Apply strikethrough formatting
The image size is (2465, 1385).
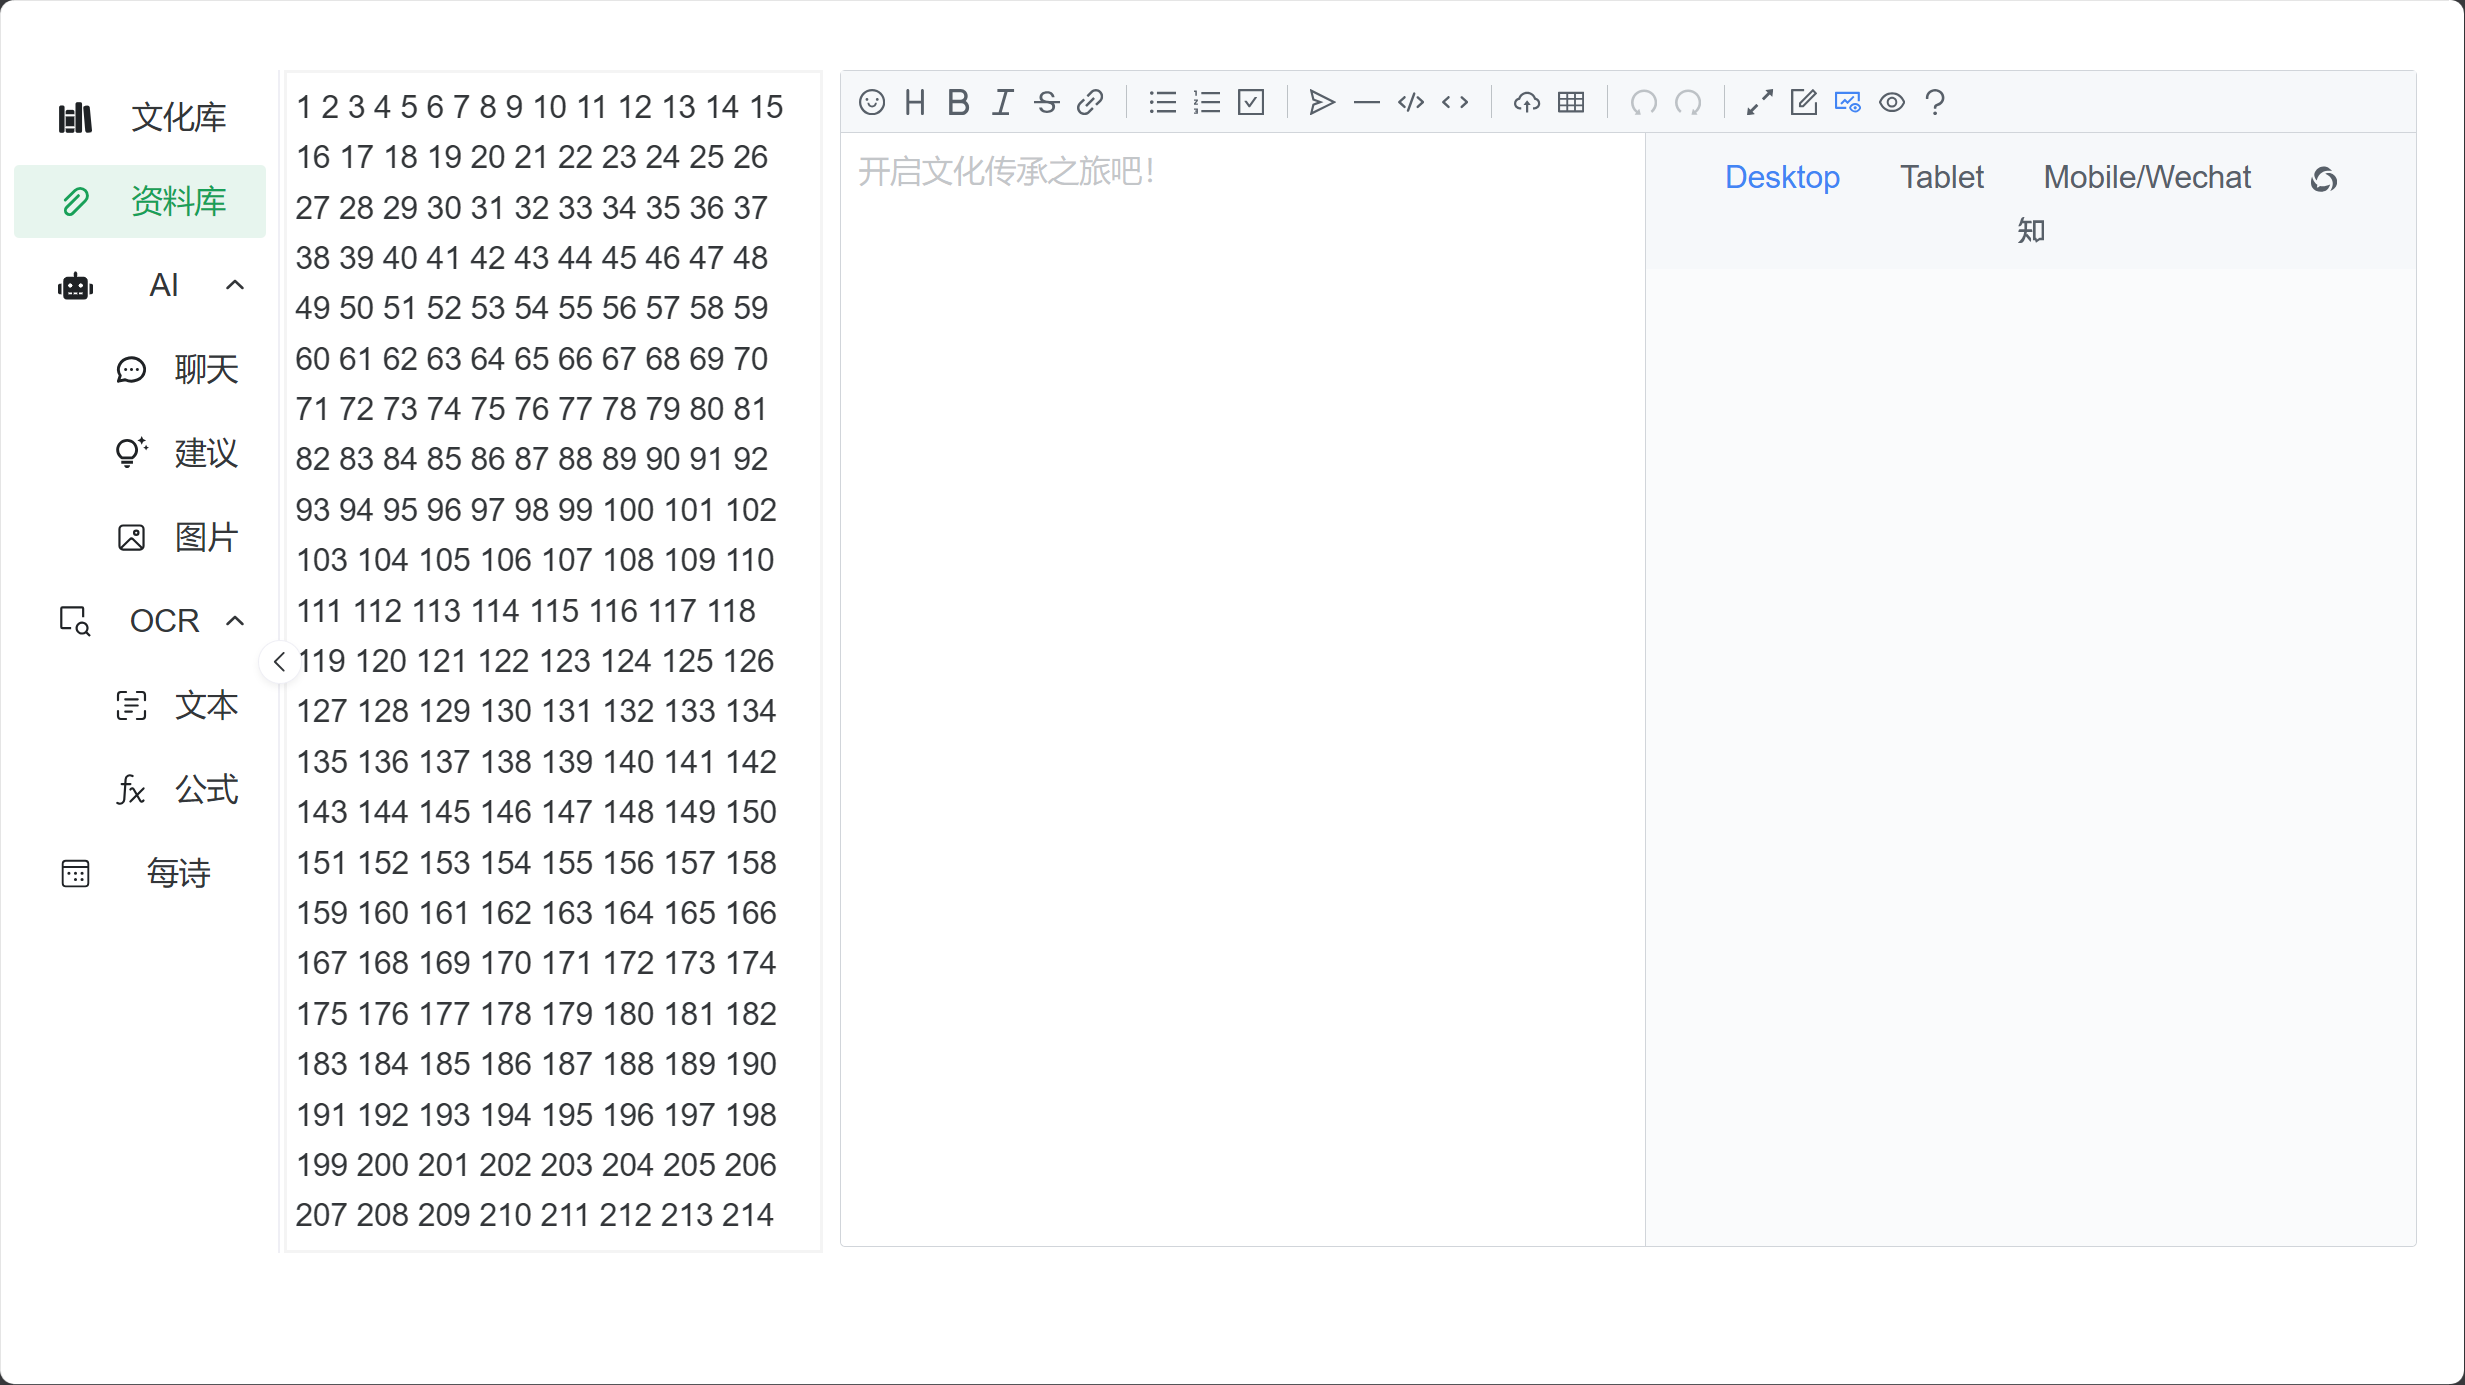tap(1046, 103)
